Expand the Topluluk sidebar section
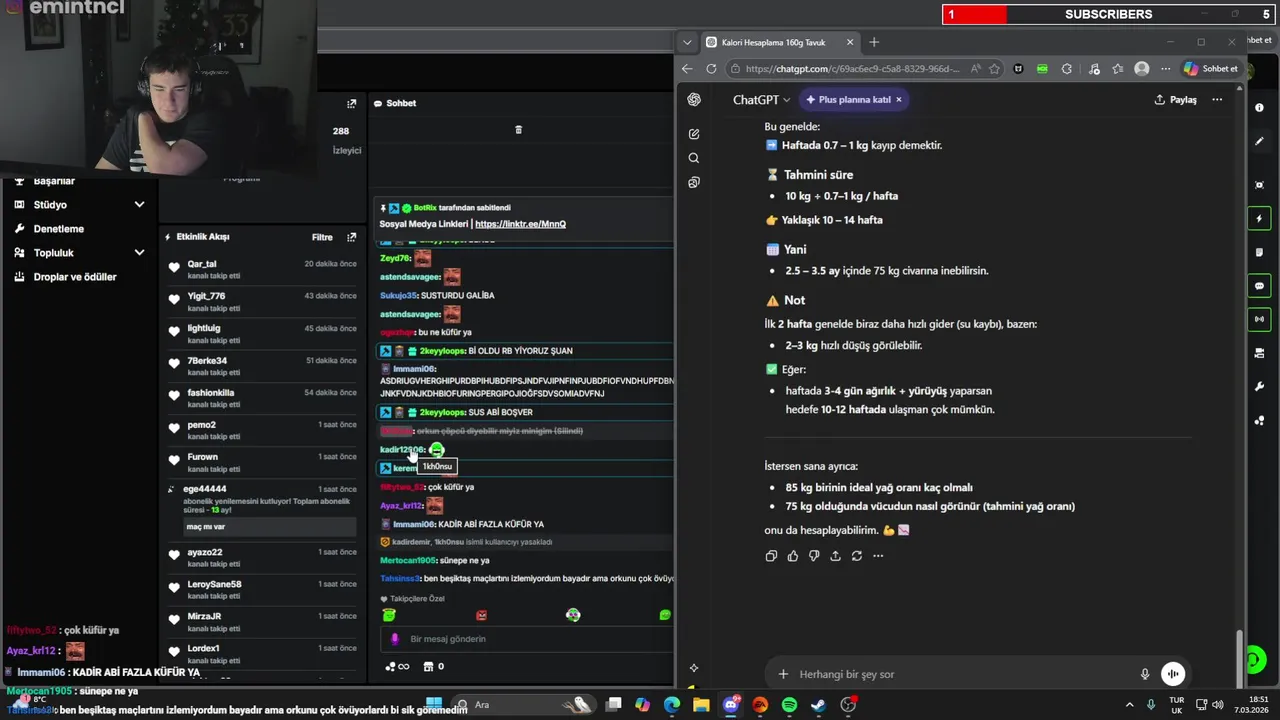The width and height of the screenshot is (1280, 720). point(139,253)
